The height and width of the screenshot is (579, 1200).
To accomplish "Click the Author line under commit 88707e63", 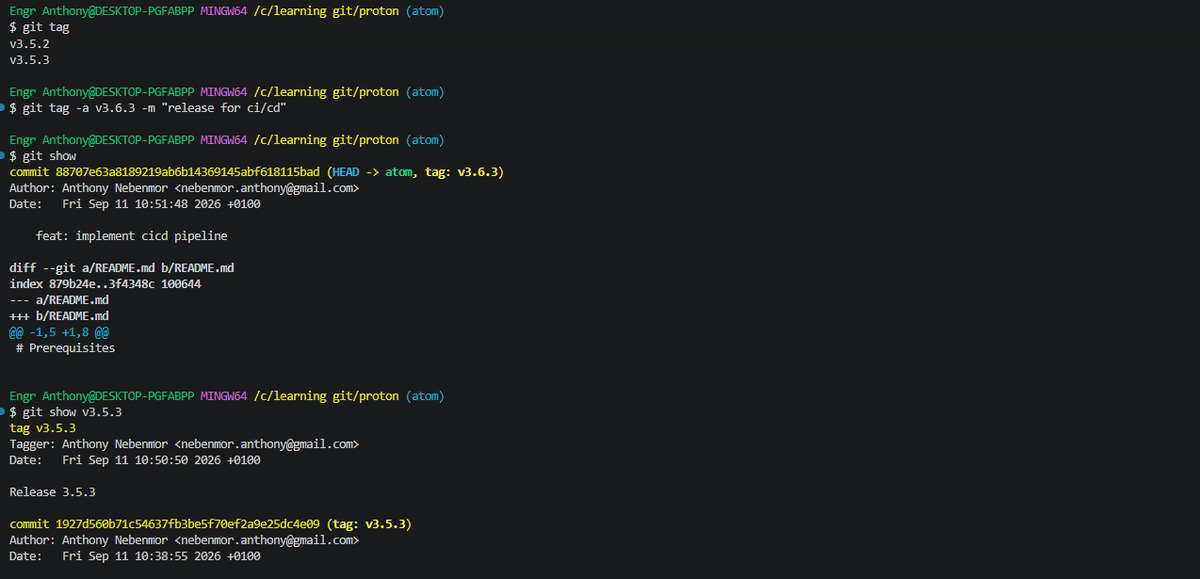I will coord(184,188).
